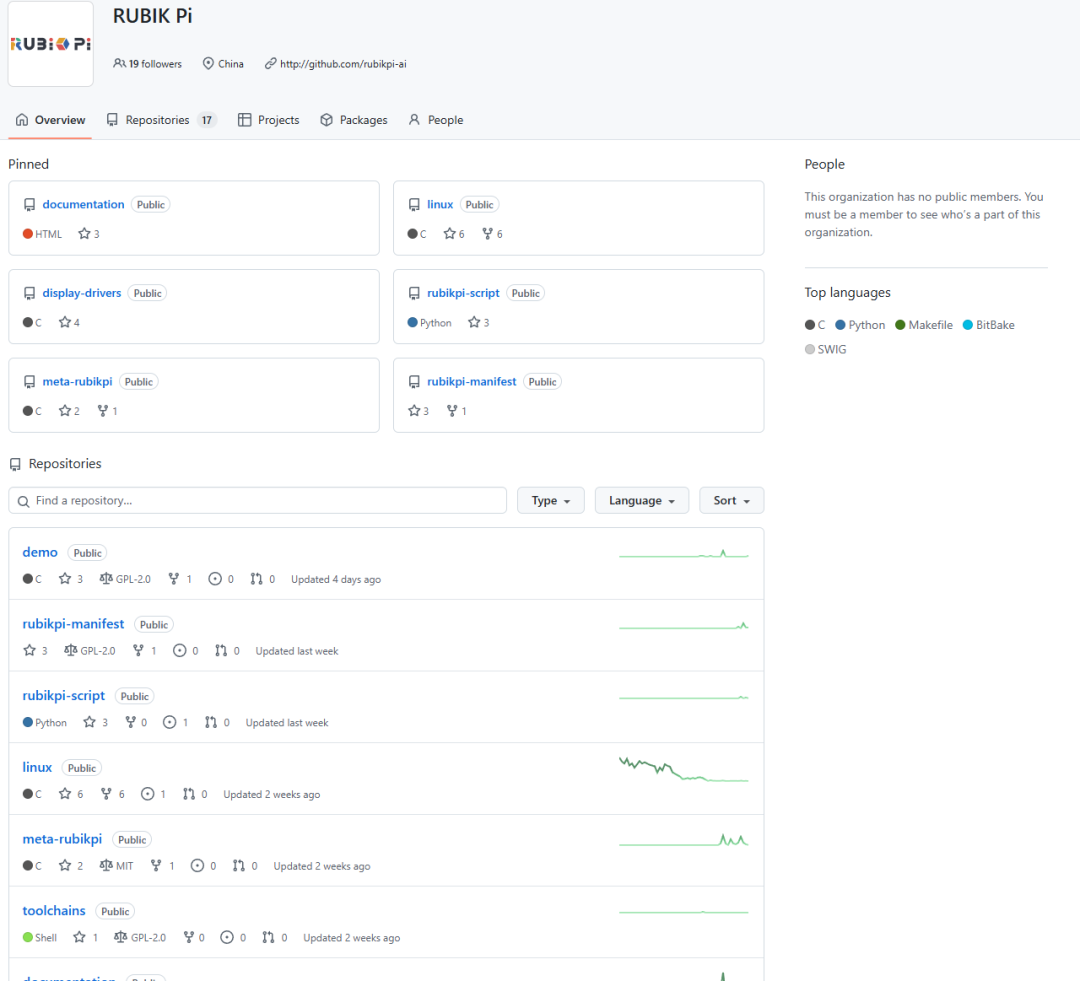The width and height of the screenshot is (1080, 981).
Task: Open the Type filter dropdown
Action: pos(550,500)
